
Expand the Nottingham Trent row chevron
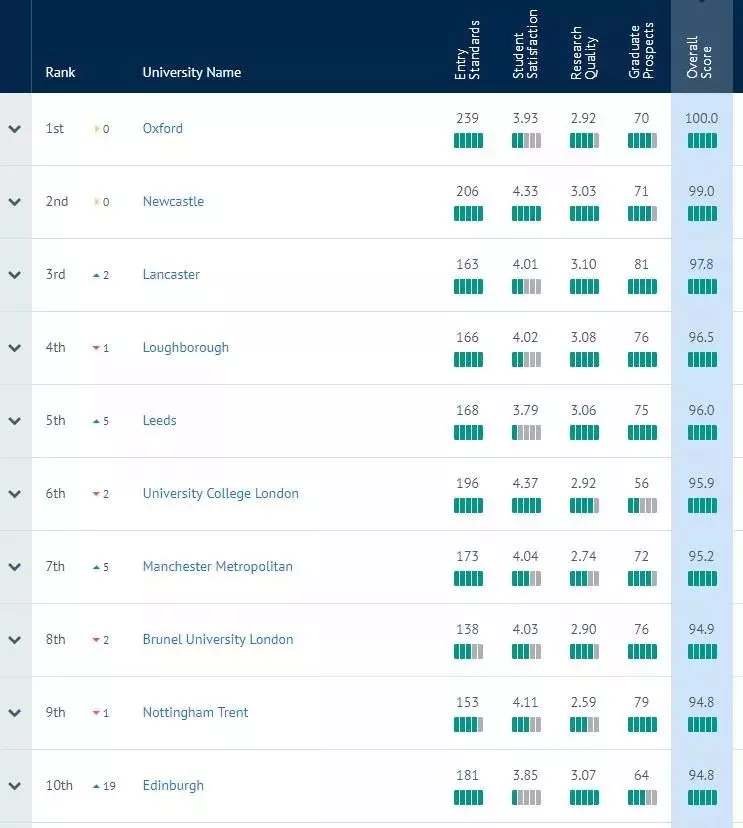tap(15, 713)
